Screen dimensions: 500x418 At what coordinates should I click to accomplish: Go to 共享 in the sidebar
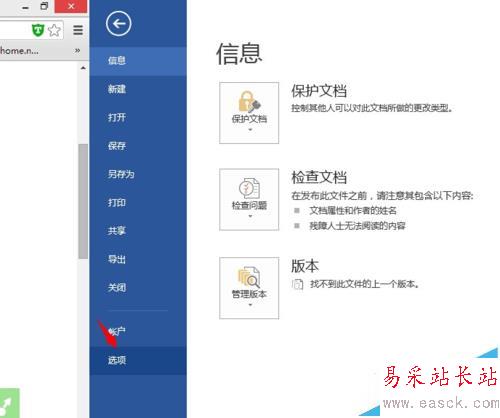tap(138, 231)
